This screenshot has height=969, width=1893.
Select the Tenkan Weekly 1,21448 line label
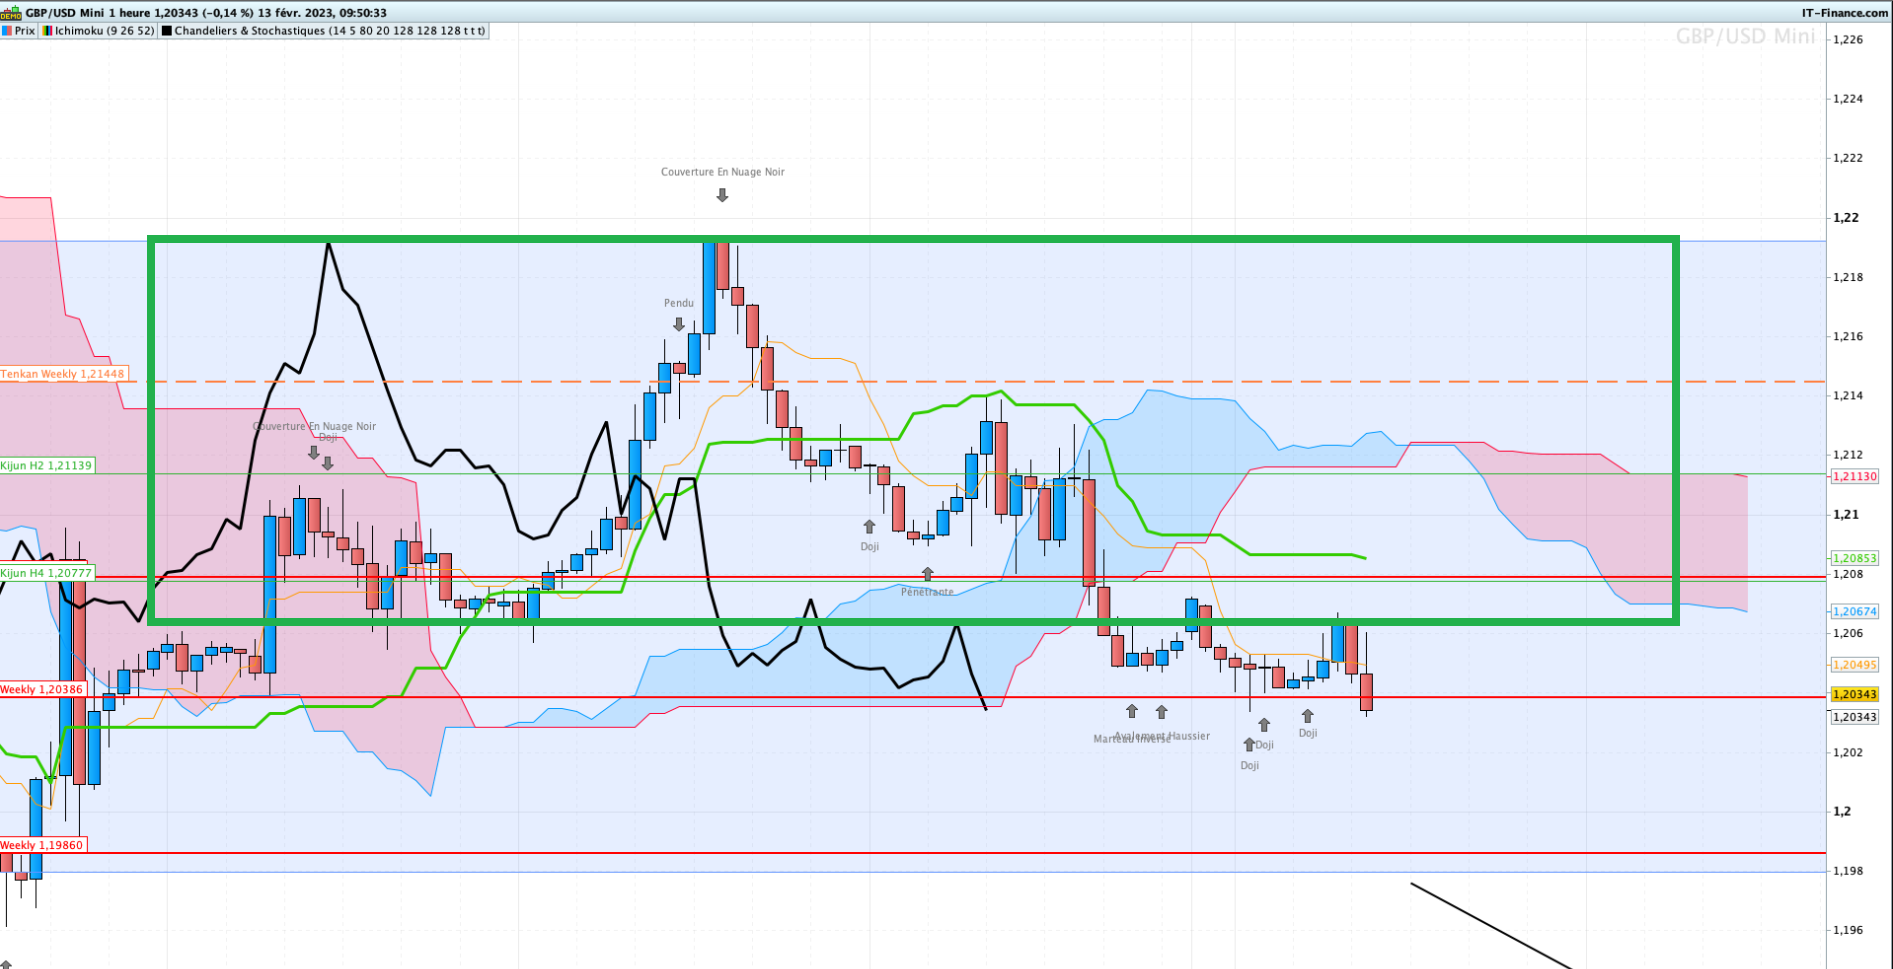[x=63, y=374]
